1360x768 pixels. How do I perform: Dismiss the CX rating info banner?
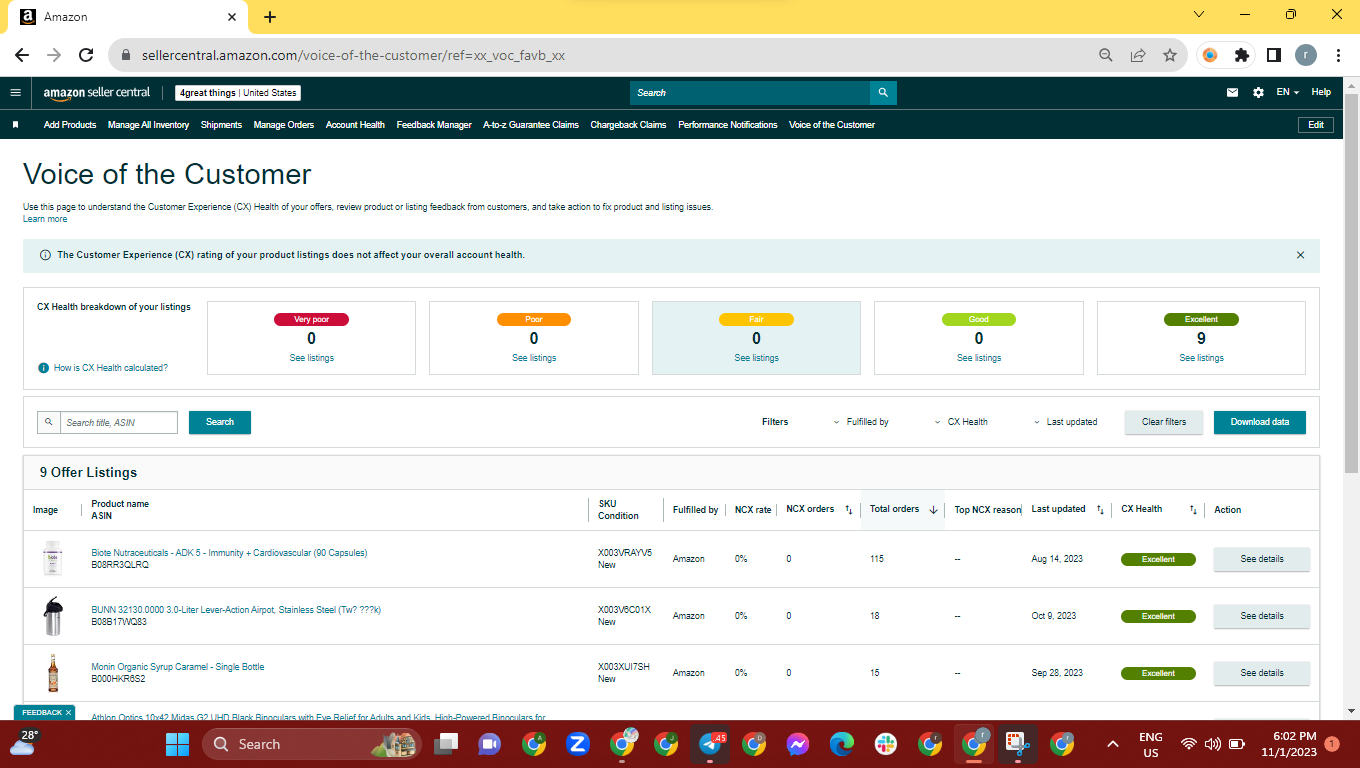pos(1300,255)
